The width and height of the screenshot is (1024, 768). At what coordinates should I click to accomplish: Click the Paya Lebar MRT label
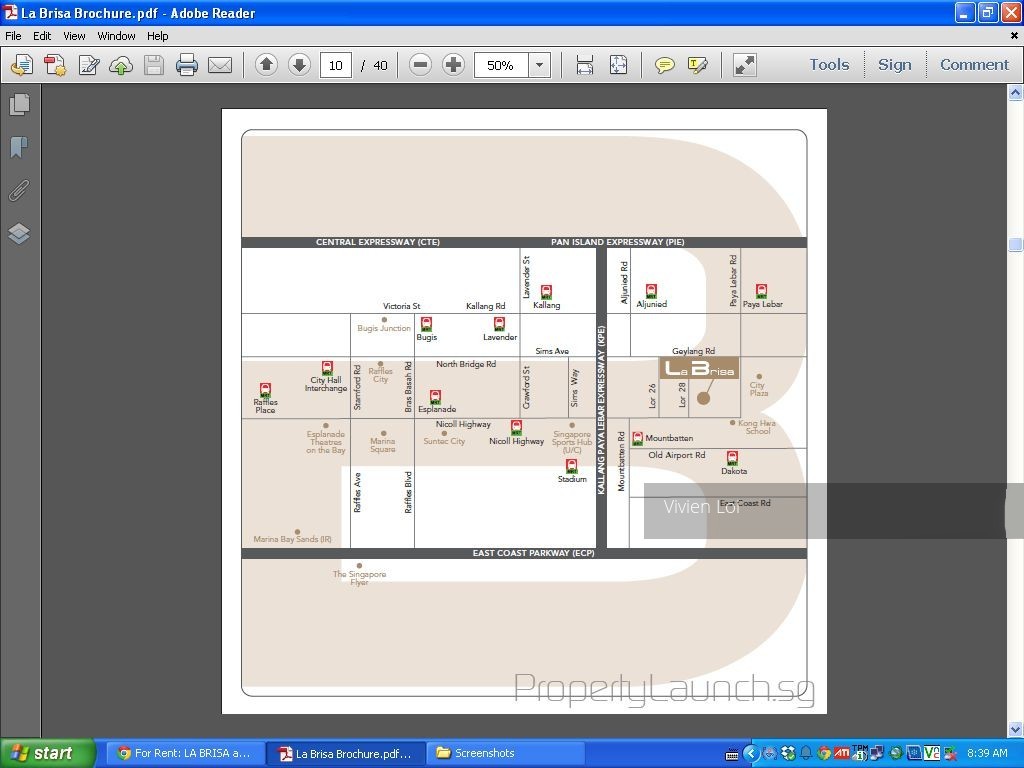tap(762, 304)
